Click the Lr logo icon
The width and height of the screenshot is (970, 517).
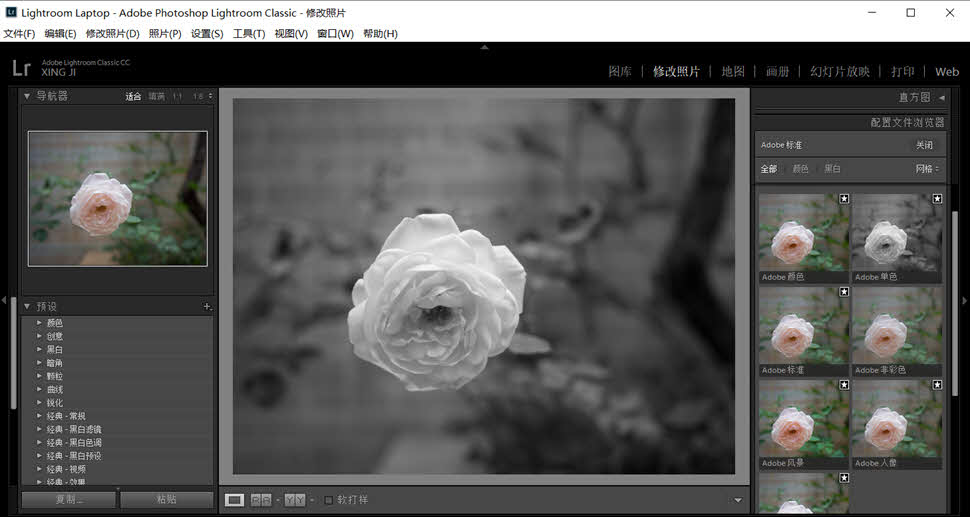click(x=21, y=68)
